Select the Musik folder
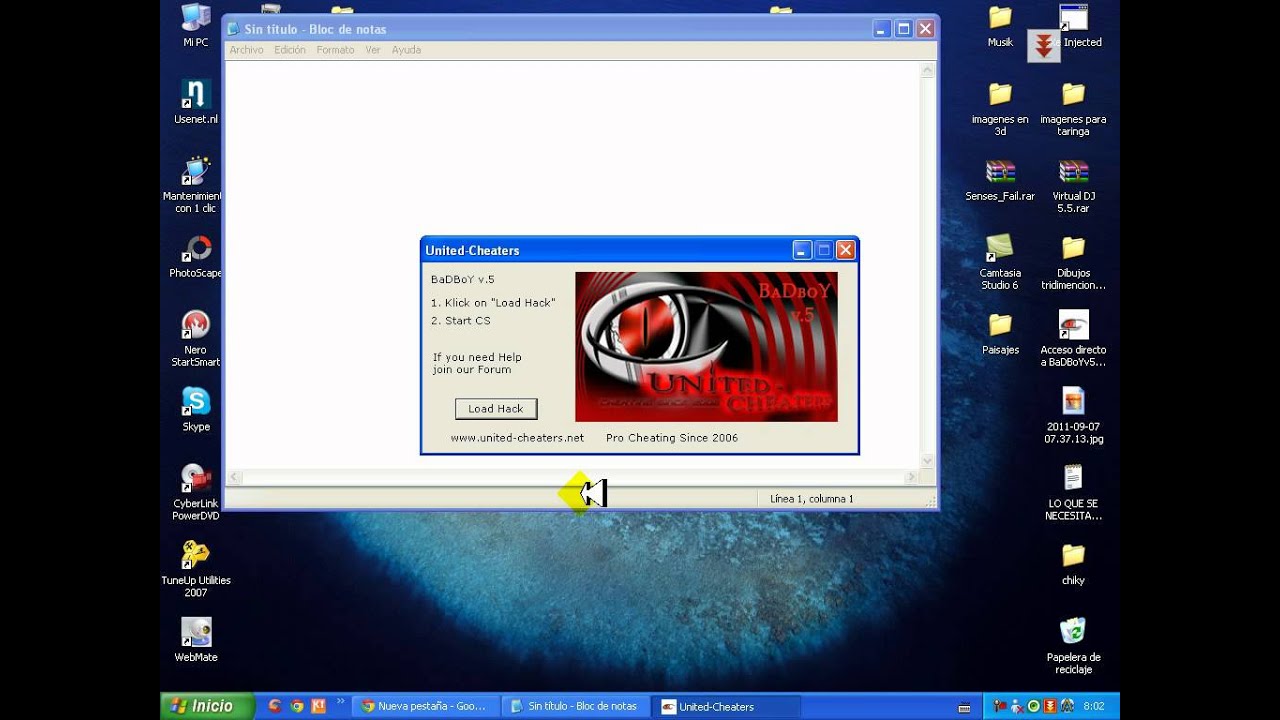The width and height of the screenshot is (1280, 720). coord(1000,27)
